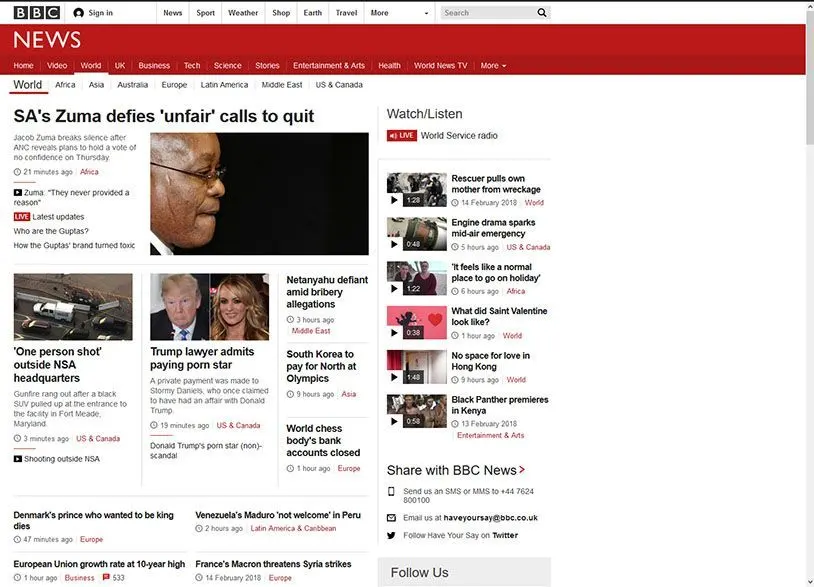
Task: Click the Zuma main story image
Action: [259, 194]
